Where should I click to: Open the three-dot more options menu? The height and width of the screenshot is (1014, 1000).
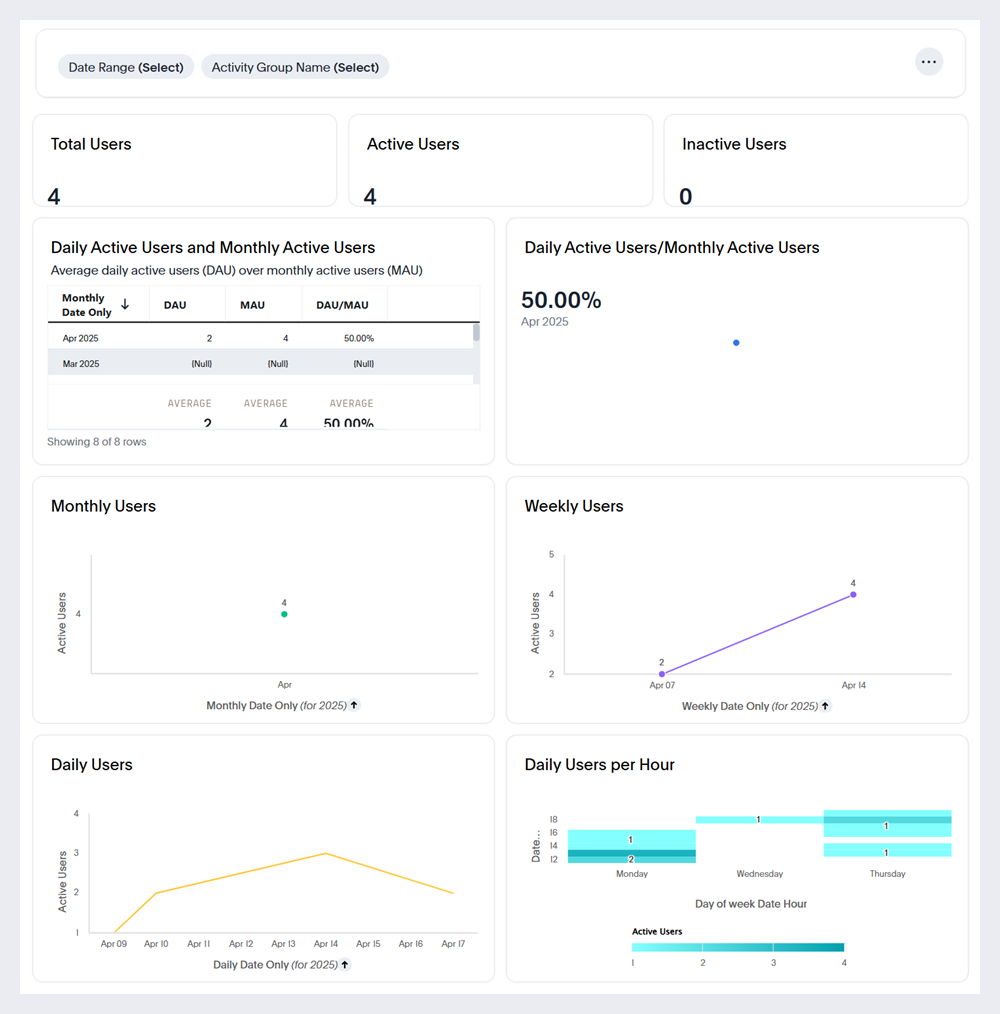[x=929, y=62]
